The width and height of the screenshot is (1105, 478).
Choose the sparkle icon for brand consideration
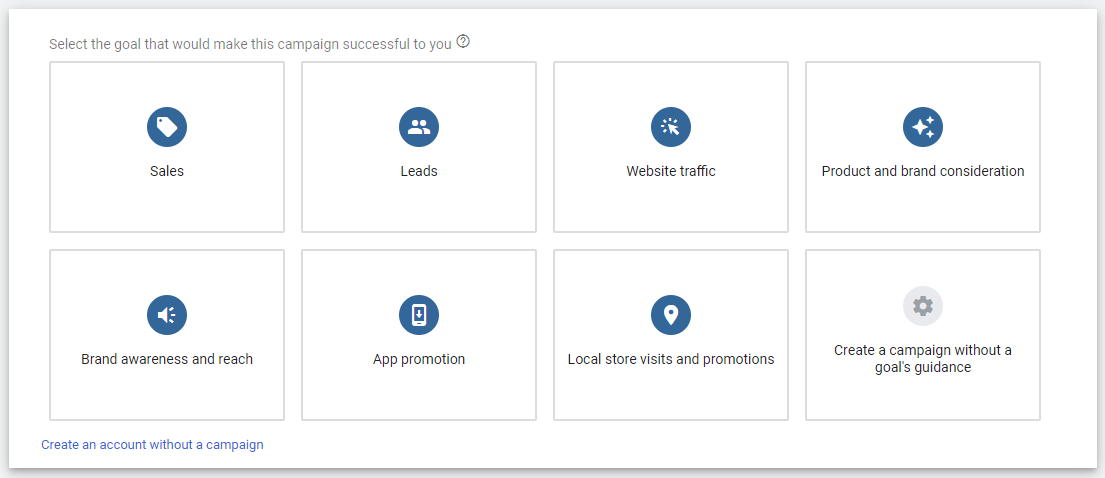pos(923,127)
